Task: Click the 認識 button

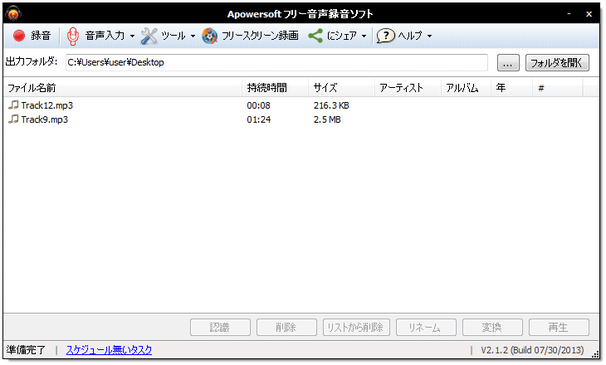Action: click(220, 327)
